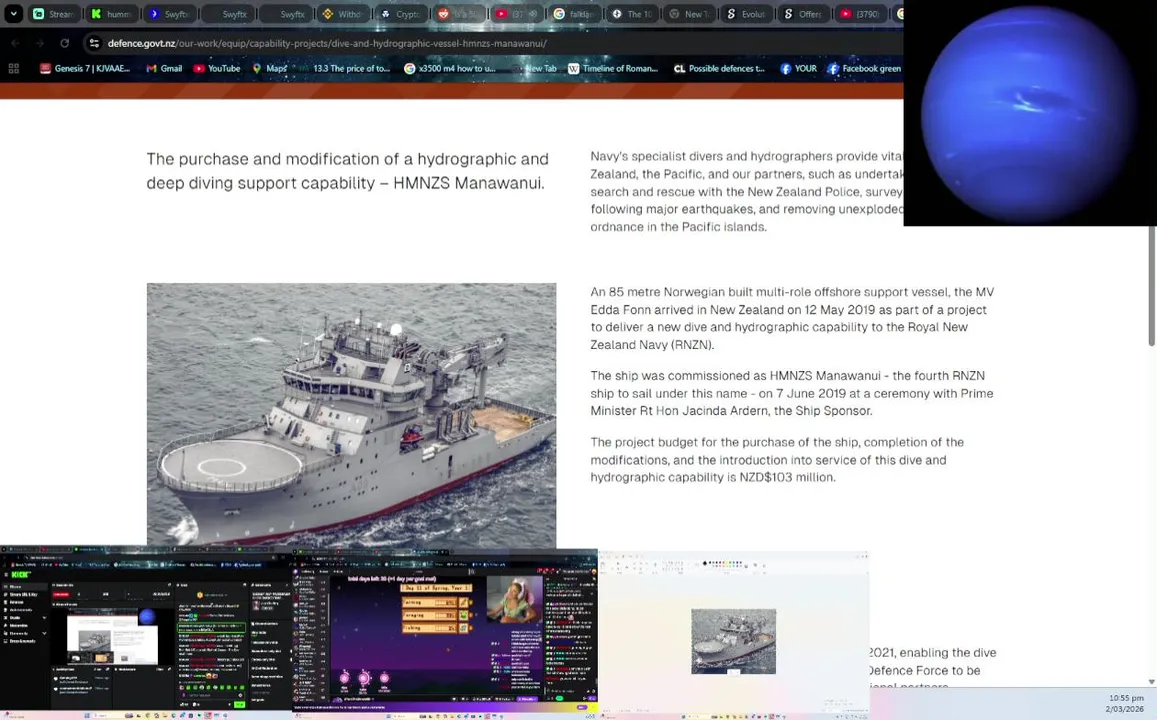Click the scrollbar down arrow
This screenshot has height=720, width=1157.
click(1152, 682)
